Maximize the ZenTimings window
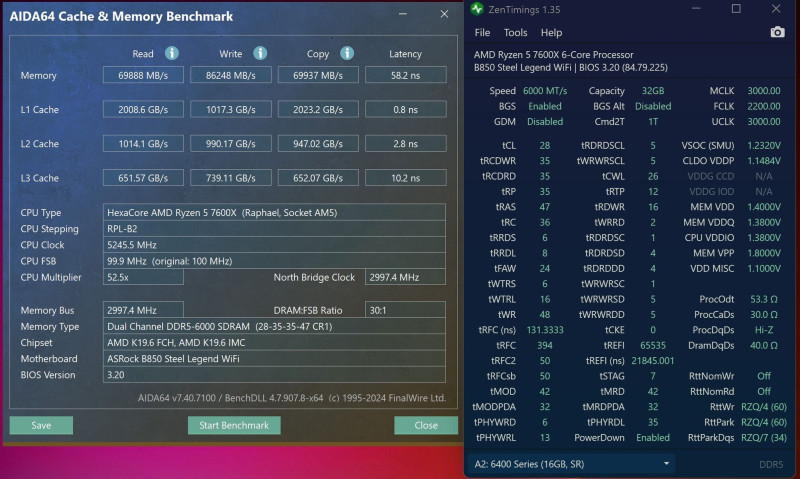 [x=736, y=9]
